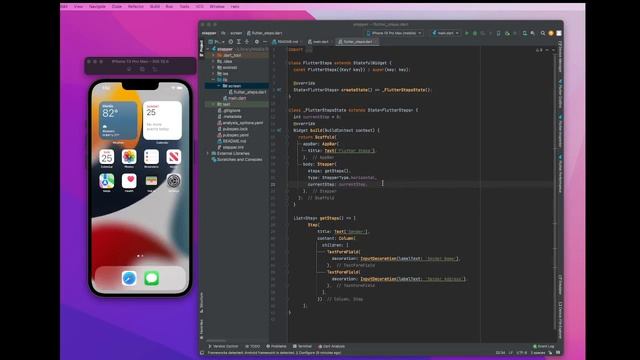Screen dimensions: 640x360
Task: Collapse the lib folder in tree
Action: pos(213,80)
